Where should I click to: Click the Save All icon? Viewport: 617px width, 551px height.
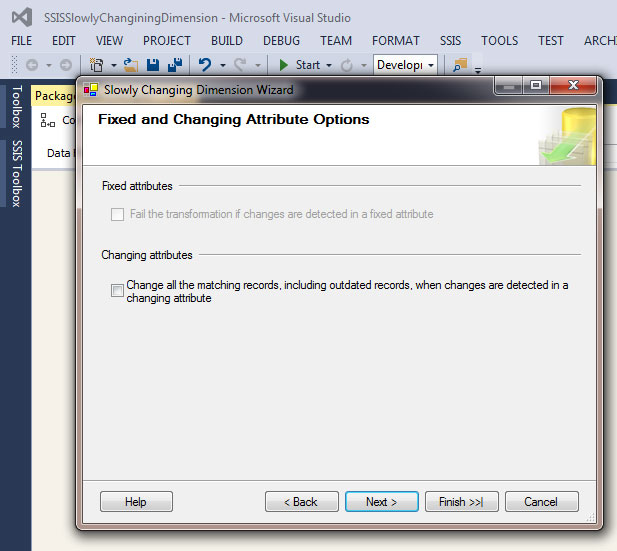175,65
